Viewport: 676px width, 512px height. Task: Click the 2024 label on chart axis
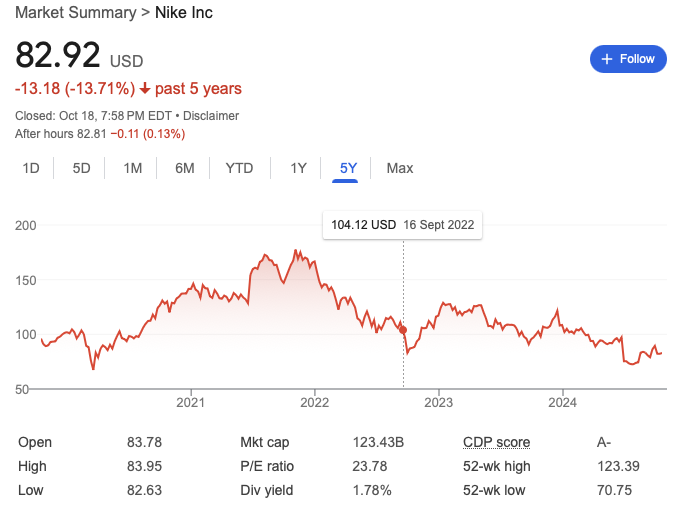(562, 403)
